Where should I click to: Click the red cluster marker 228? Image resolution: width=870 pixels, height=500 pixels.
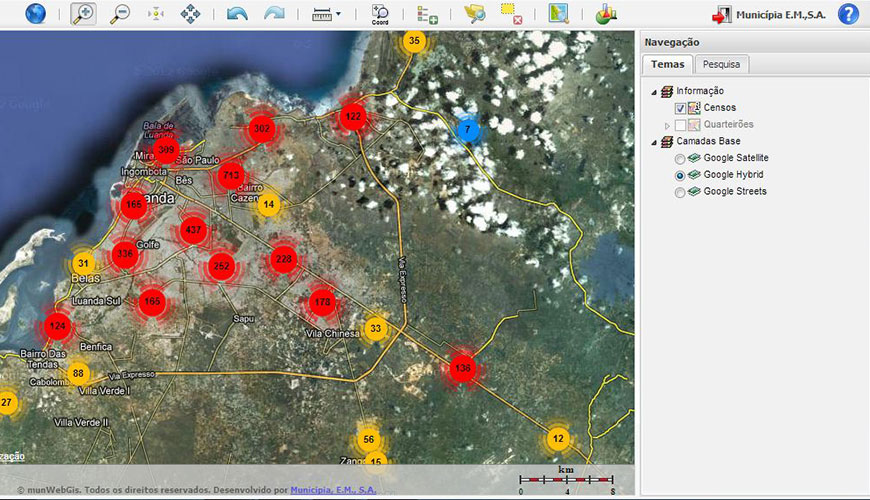point(284,259)
